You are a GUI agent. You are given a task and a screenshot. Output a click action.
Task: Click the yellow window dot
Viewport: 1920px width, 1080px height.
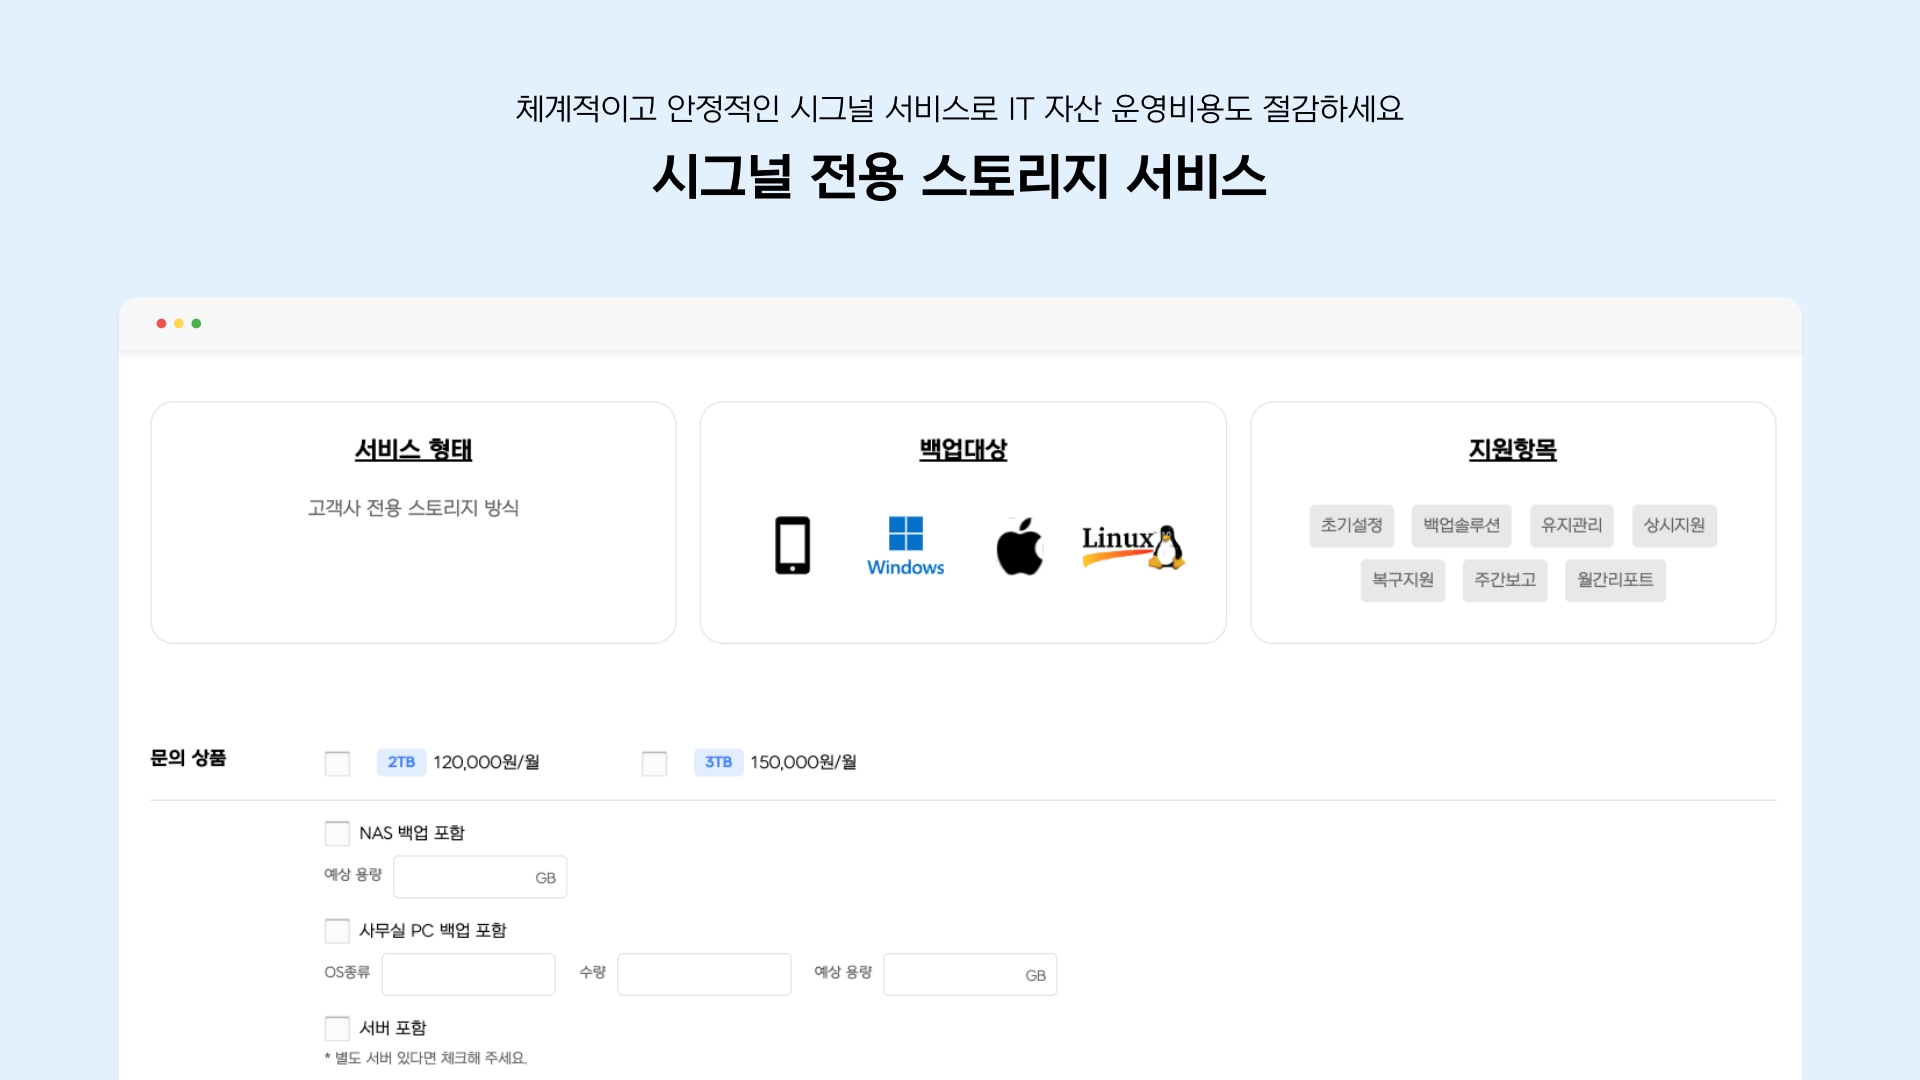click(x=179, y=323)
